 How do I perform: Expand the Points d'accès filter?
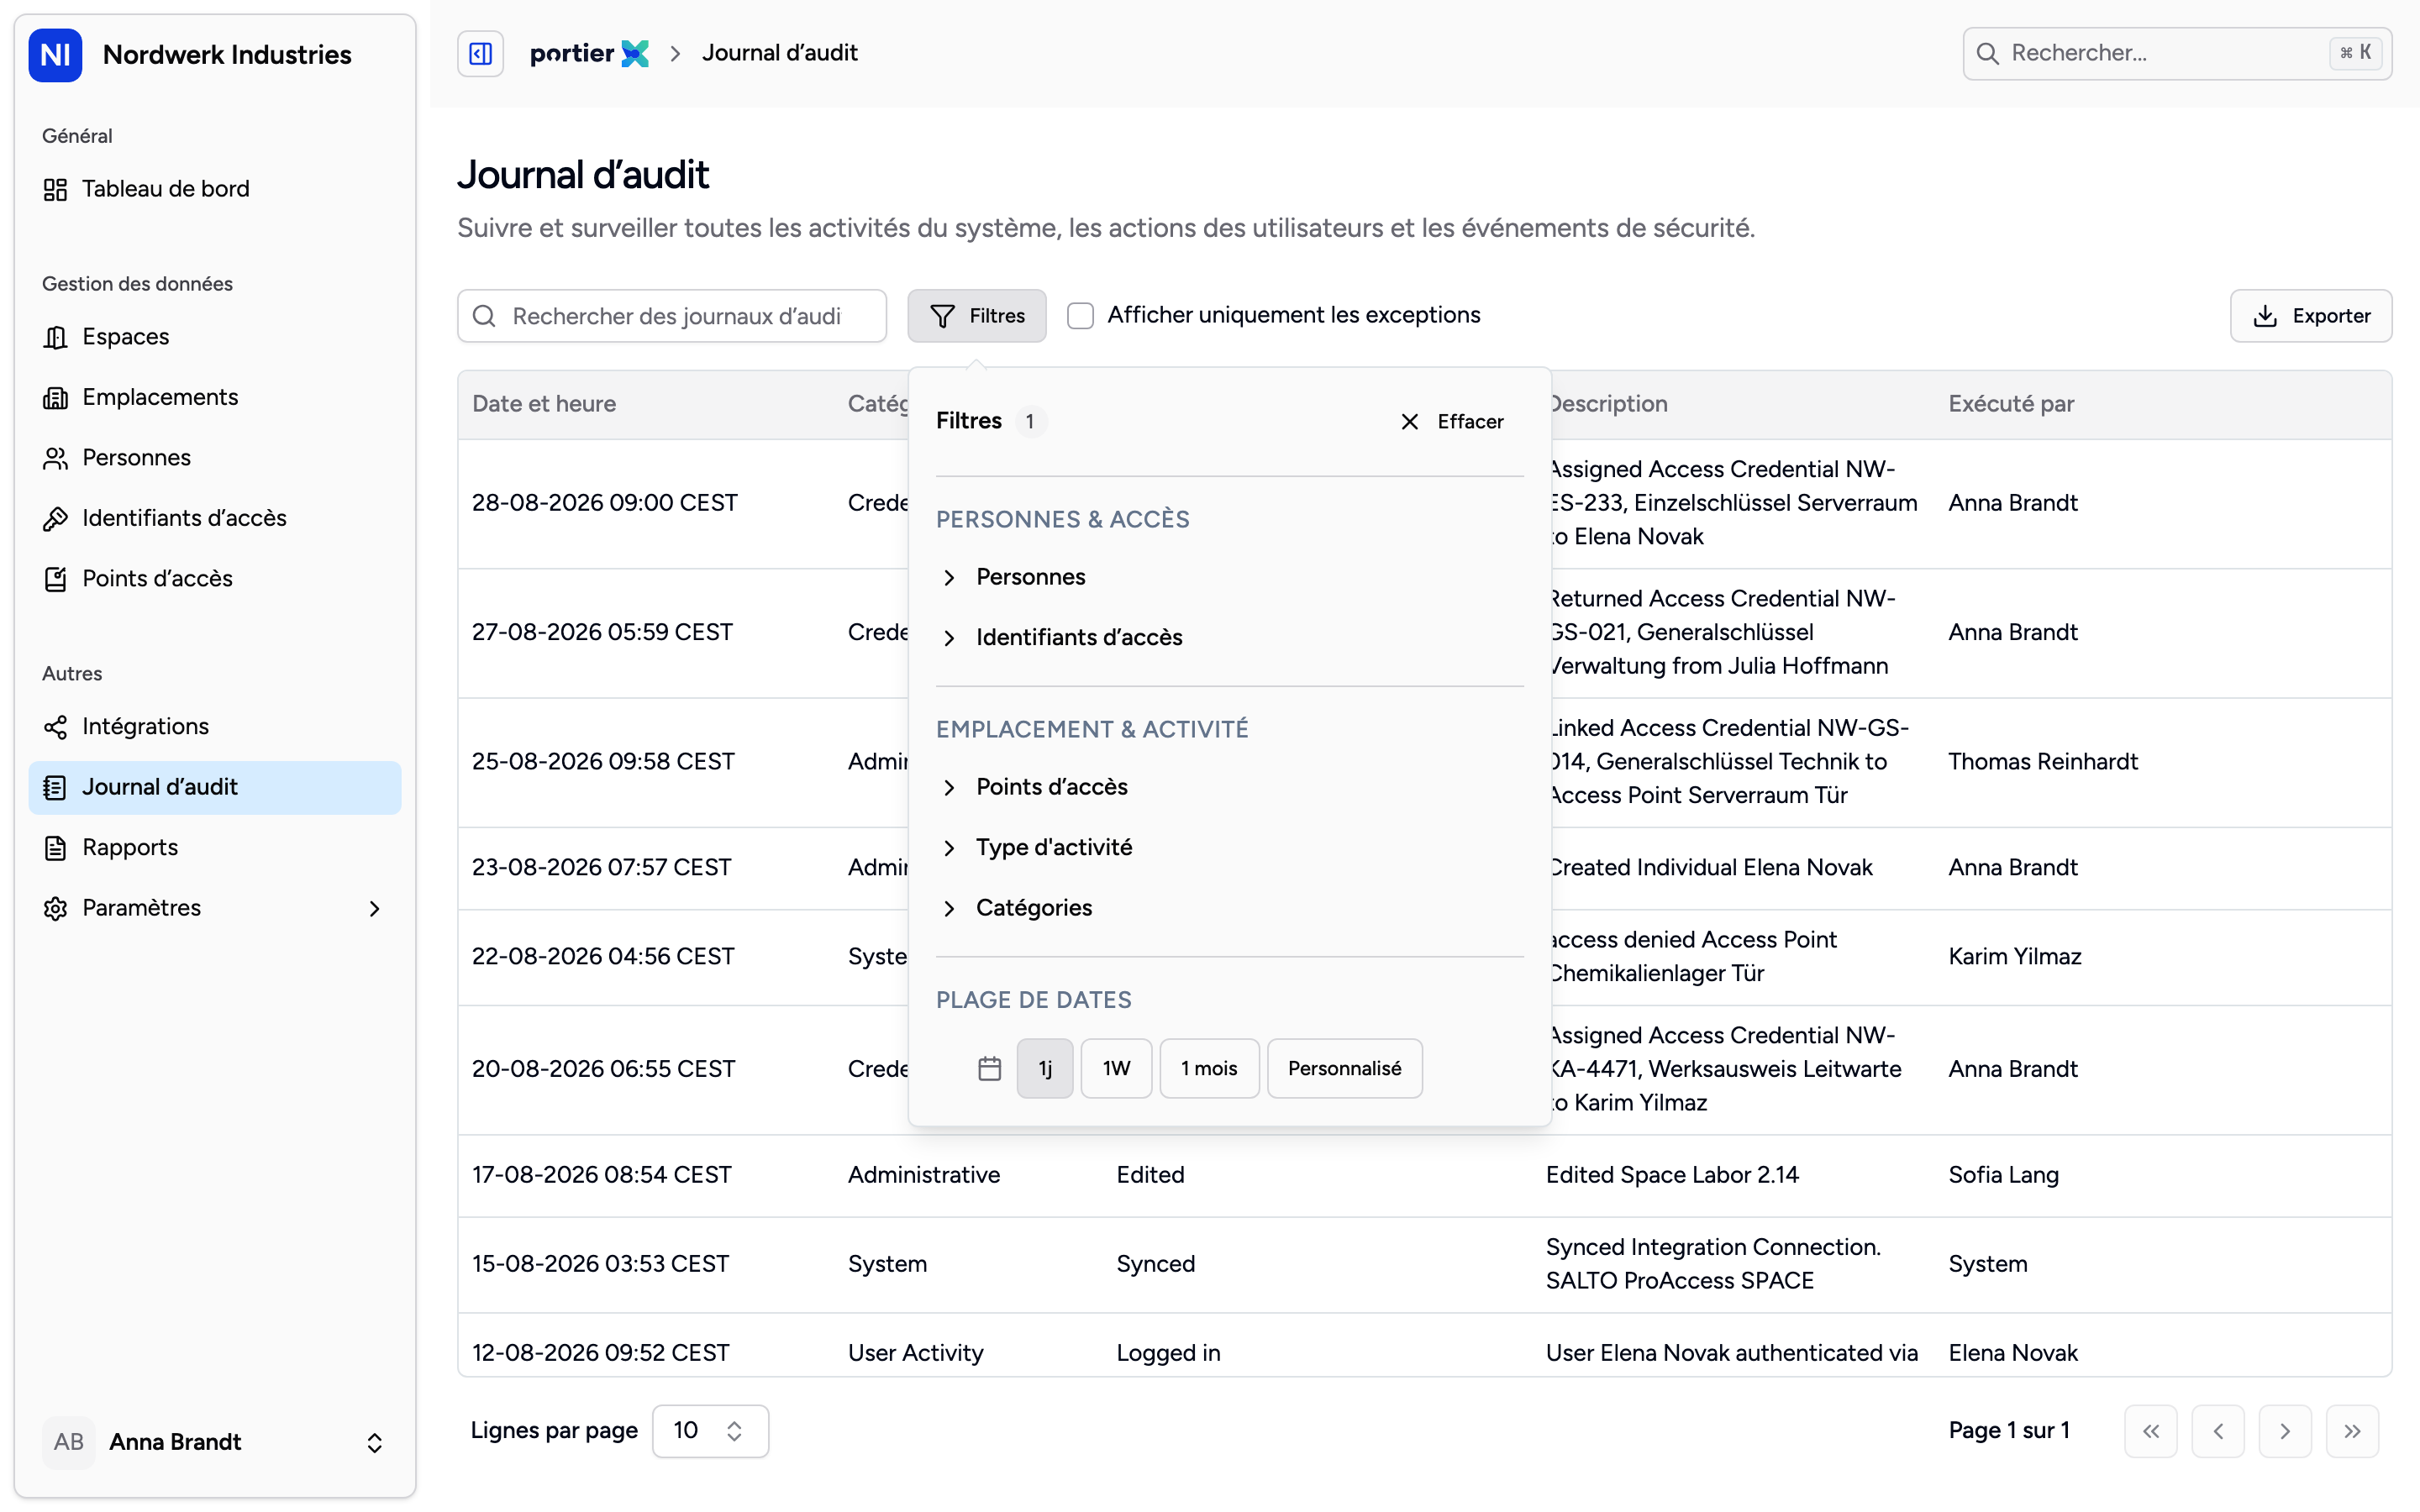[1229, 788]
